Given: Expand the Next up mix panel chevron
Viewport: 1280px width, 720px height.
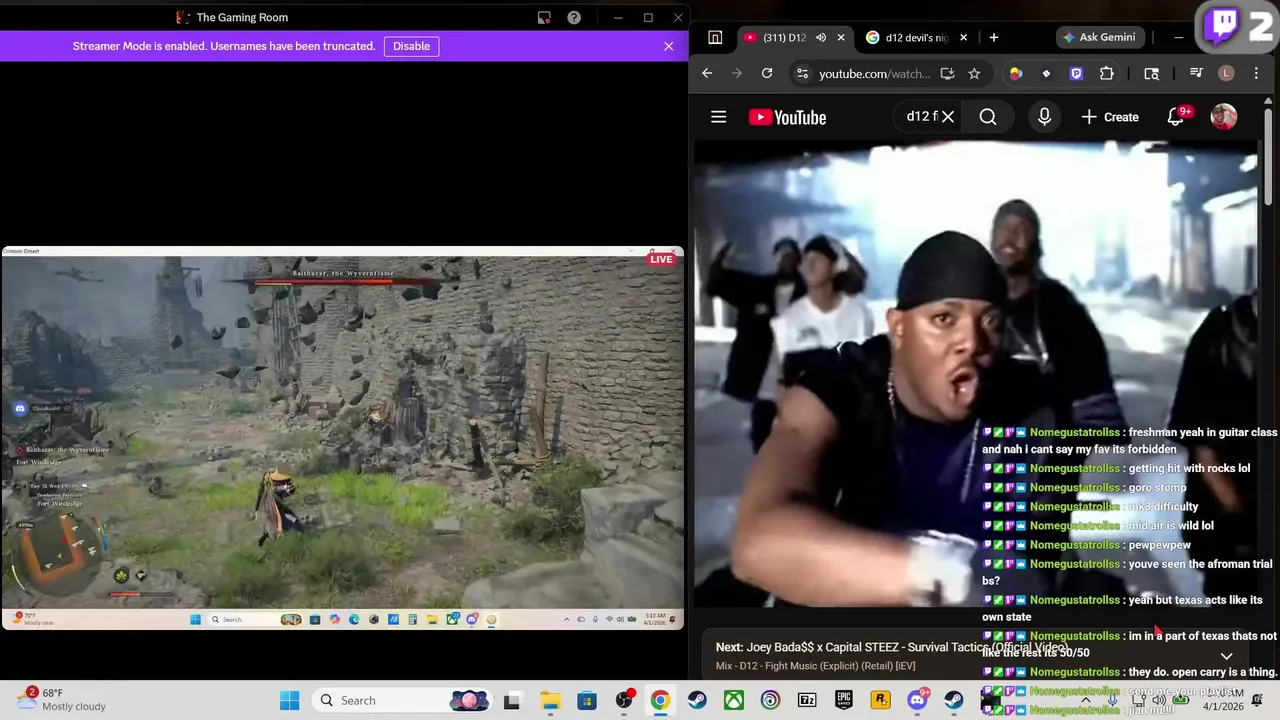Looking at the screenshot, I should 1227,656.
